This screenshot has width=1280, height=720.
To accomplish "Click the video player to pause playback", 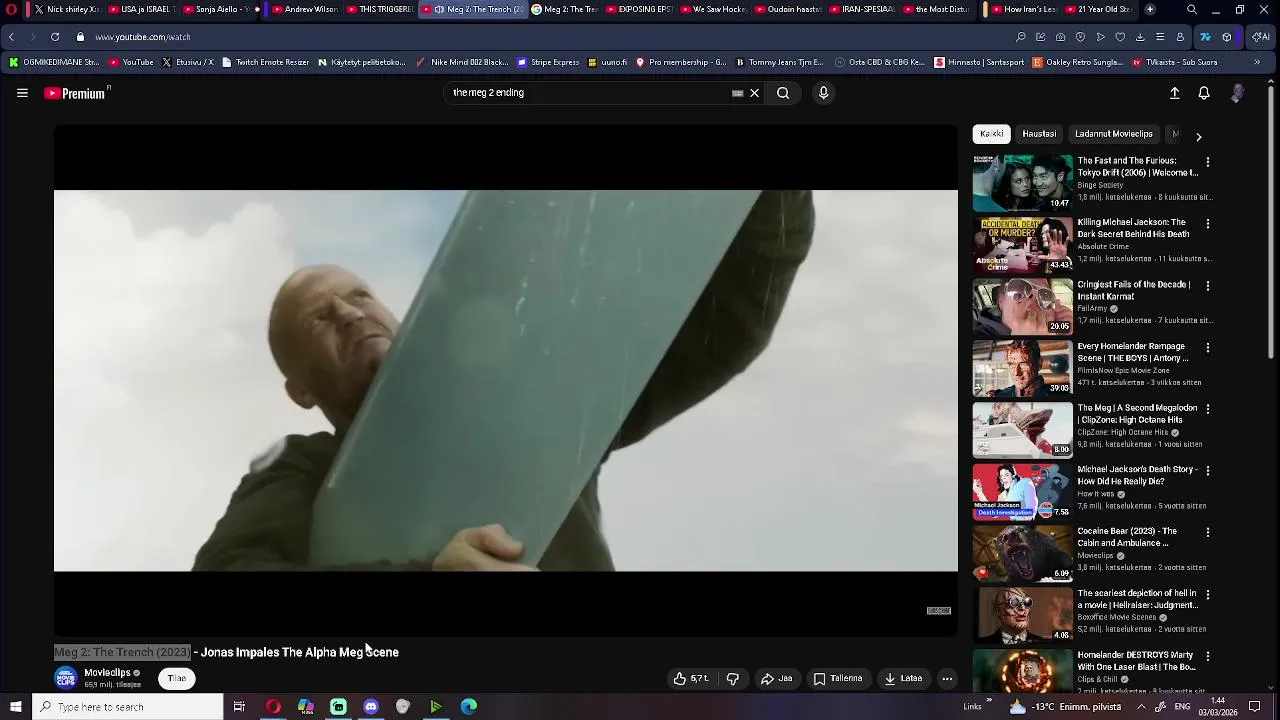I will click(505, 380).
